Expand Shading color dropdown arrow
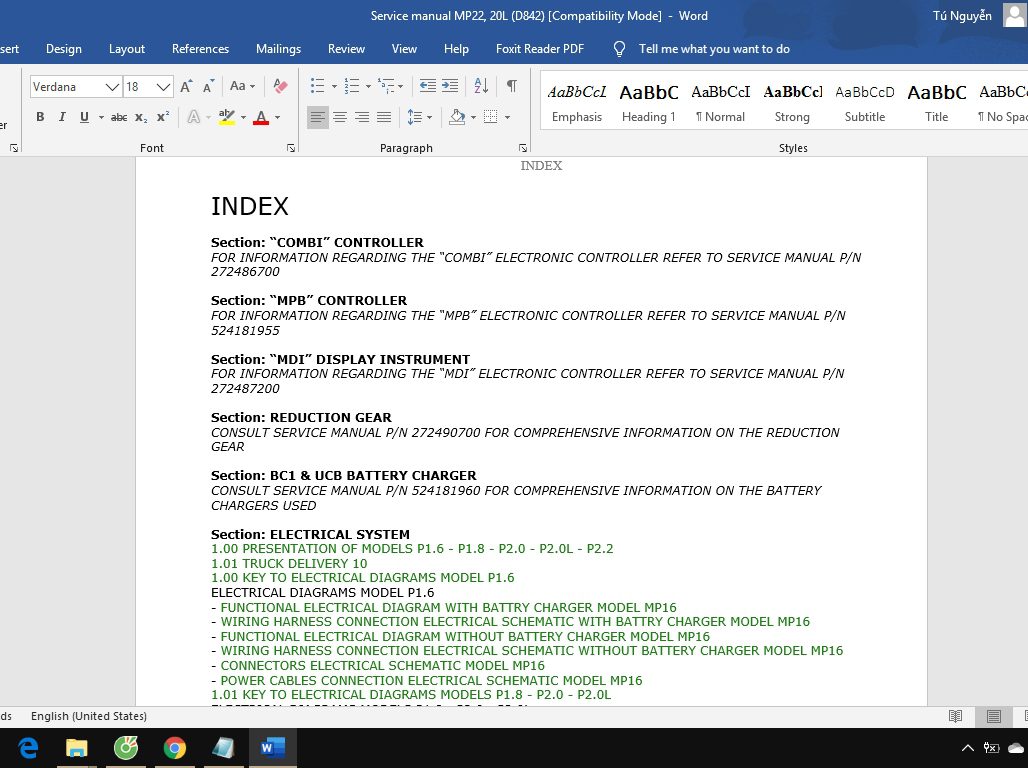 473,117
